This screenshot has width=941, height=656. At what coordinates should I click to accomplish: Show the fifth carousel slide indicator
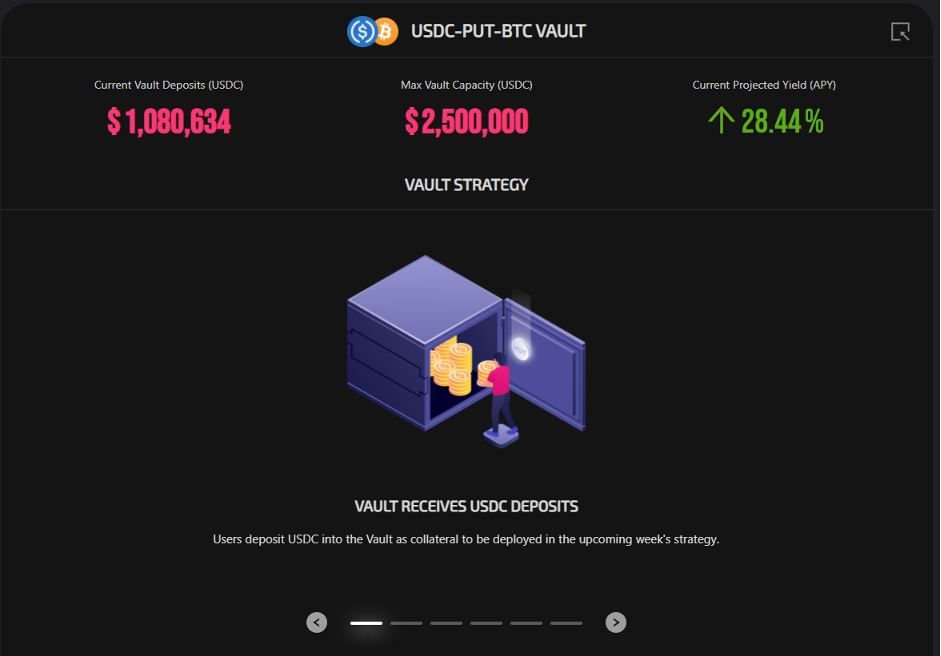tap(526, 623)
